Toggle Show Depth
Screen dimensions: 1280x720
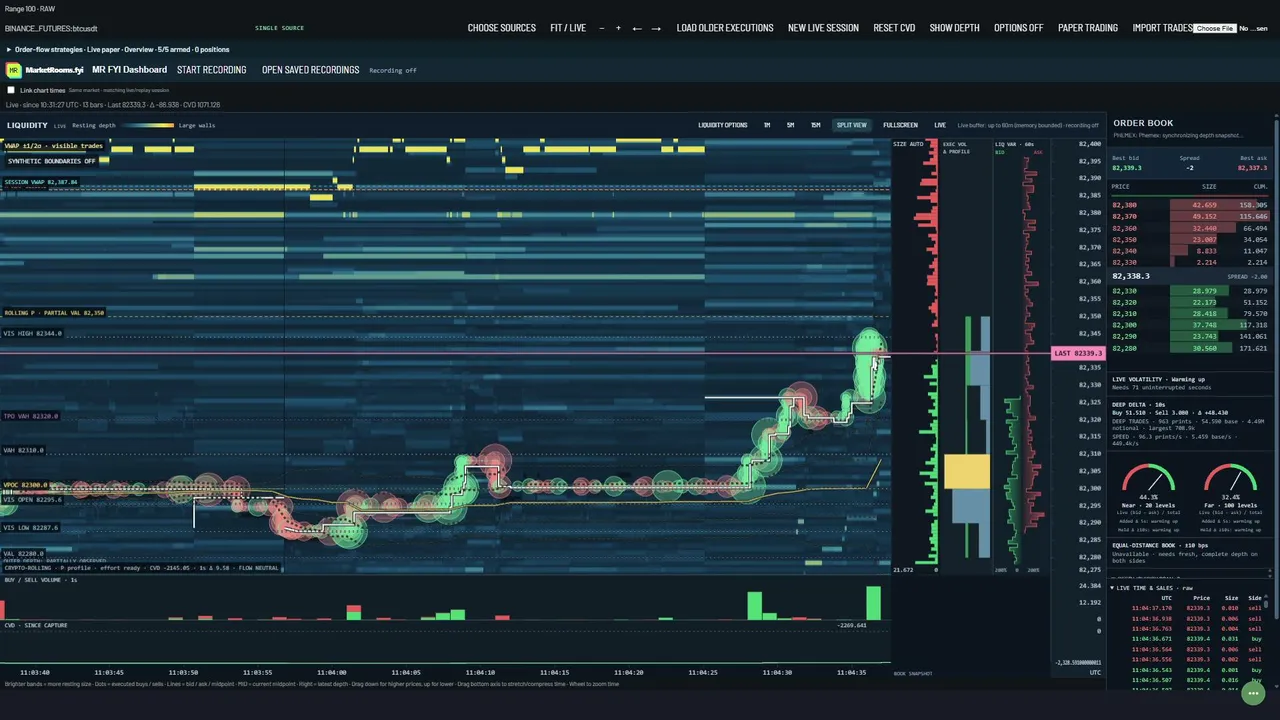click(x=955, y=28)
